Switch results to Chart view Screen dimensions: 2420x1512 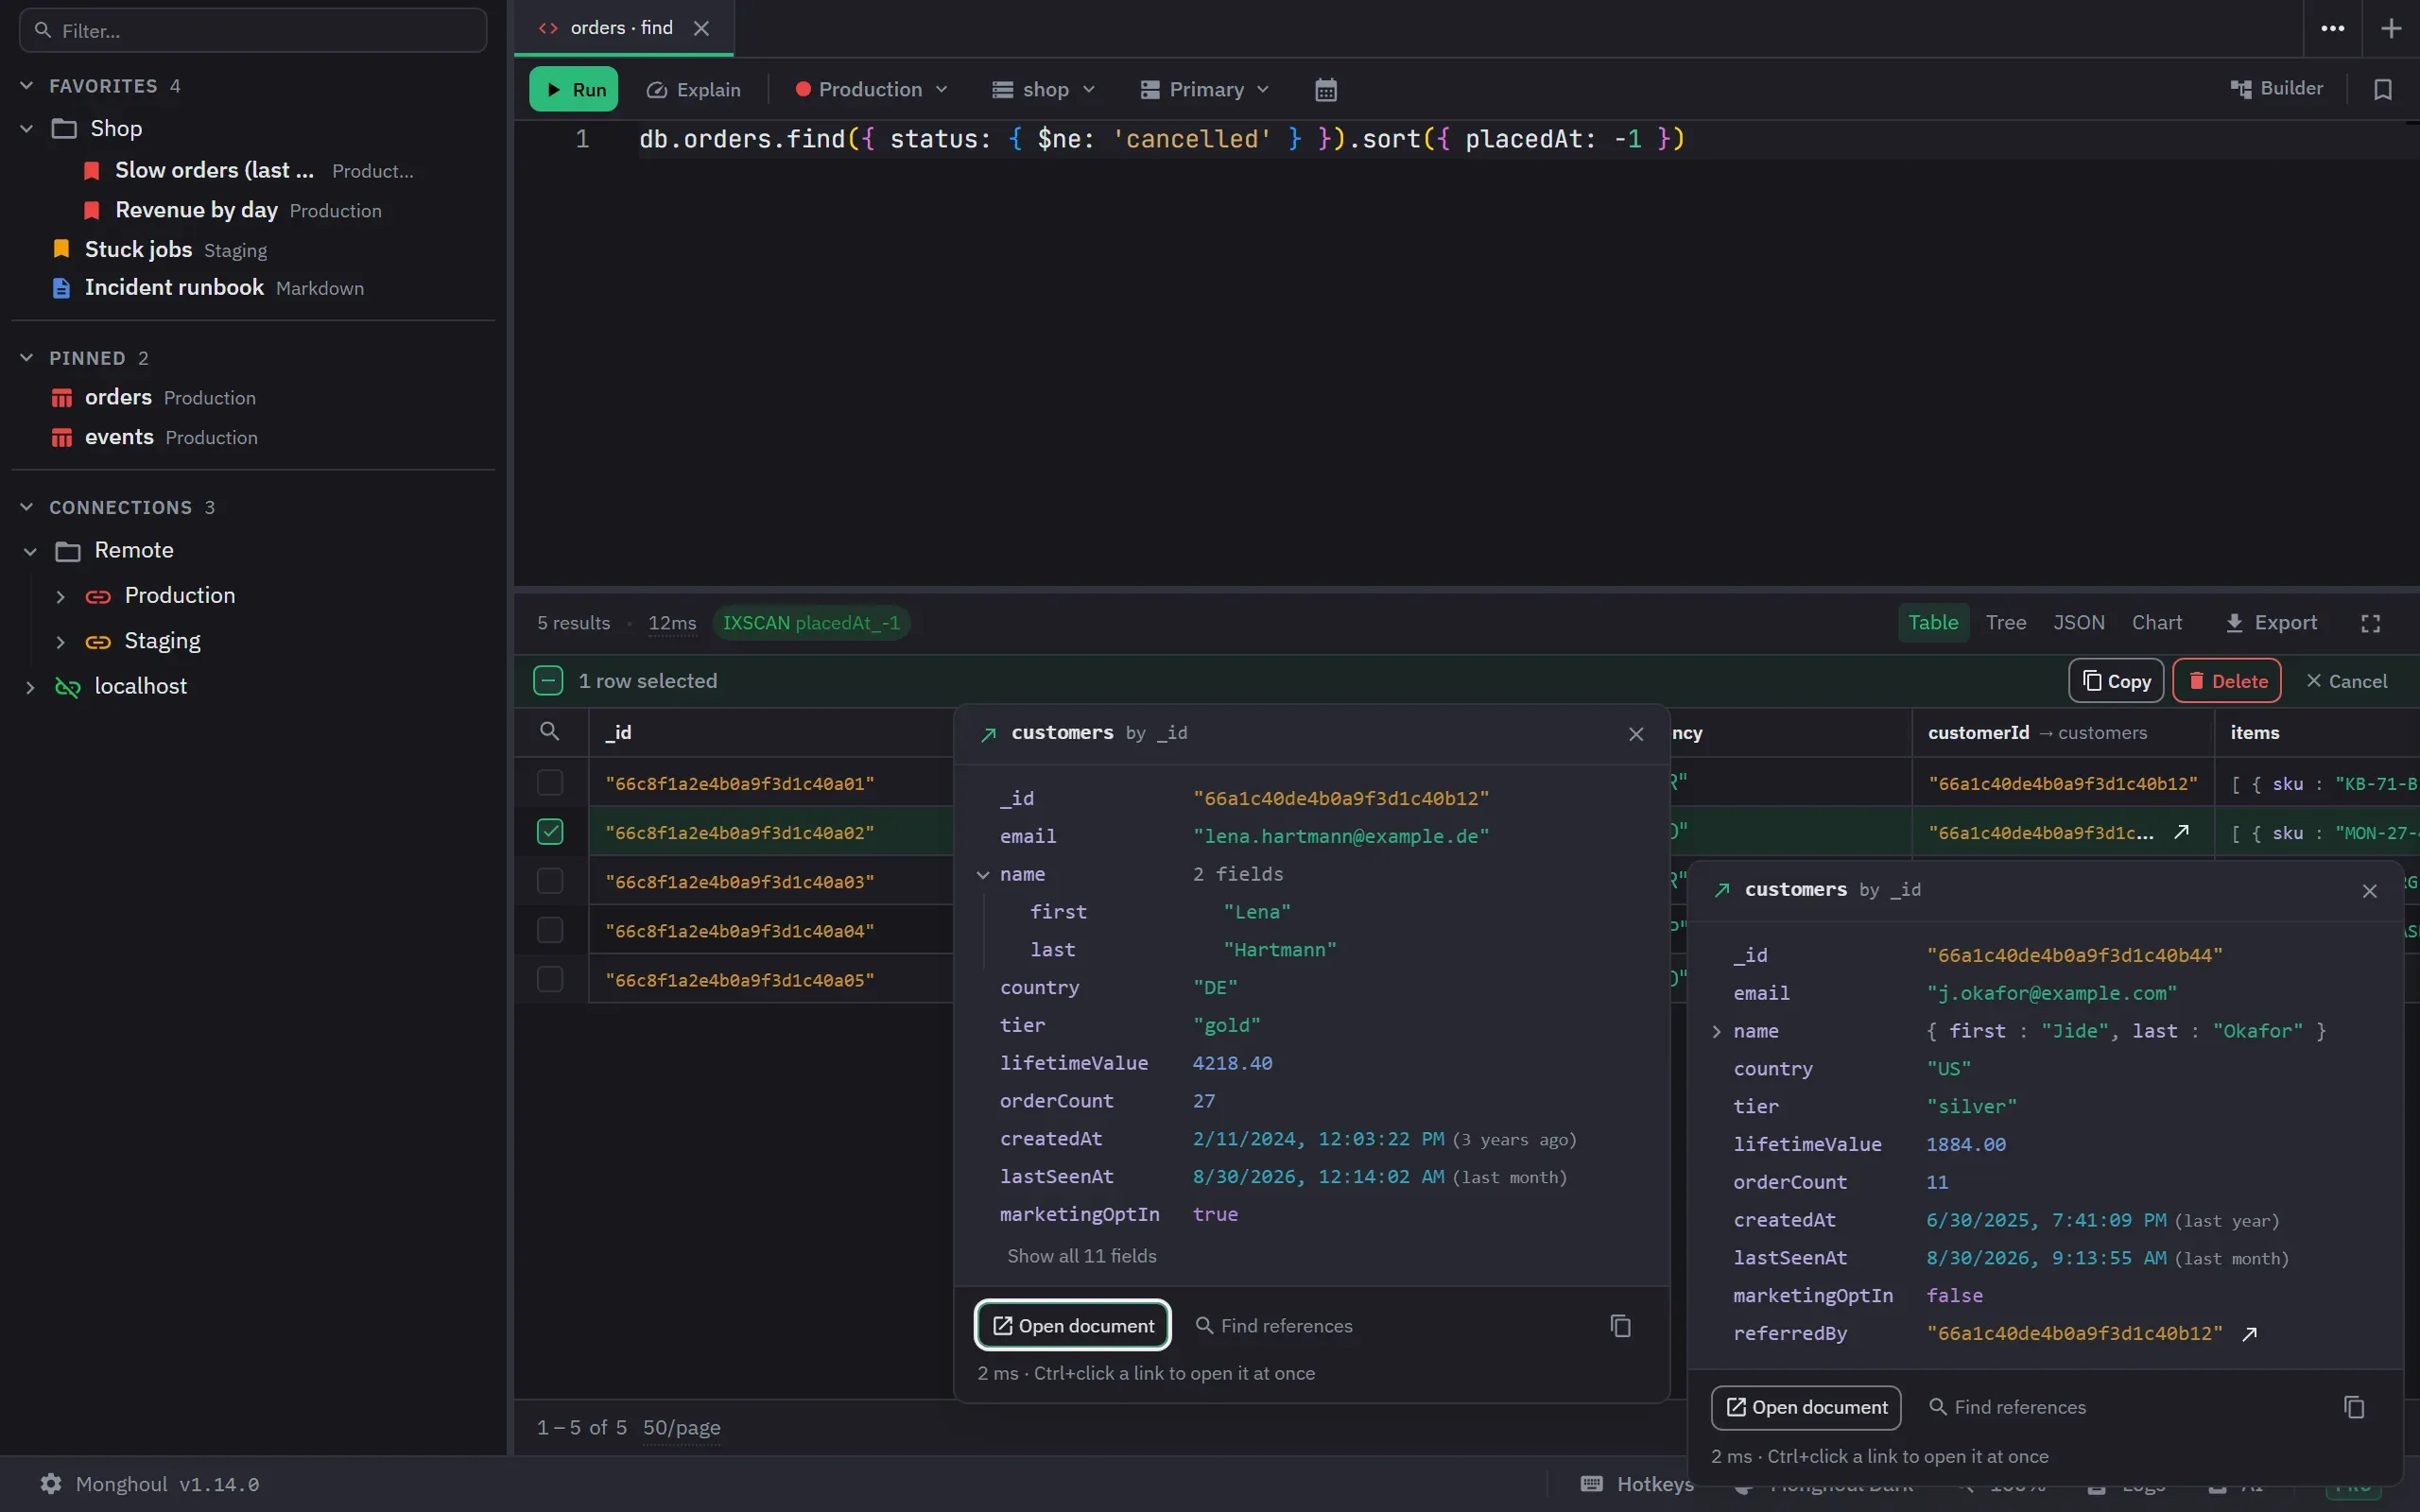pyautogui.click(x=2156, y=623)
